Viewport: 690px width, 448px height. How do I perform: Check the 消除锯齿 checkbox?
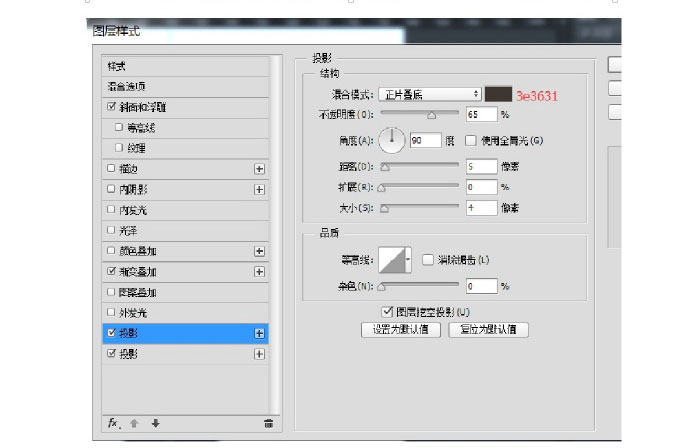pyautogui.click(x=428, y=260)
